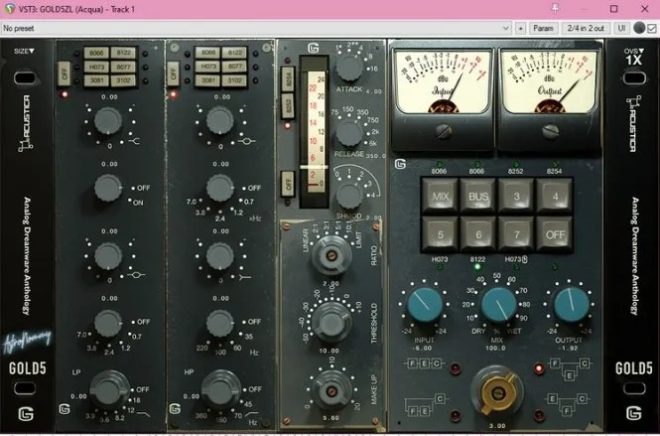Click the G logo on the preamp panel
The width and height of the screenshot is (660, 436).
(x=400, y=164)
